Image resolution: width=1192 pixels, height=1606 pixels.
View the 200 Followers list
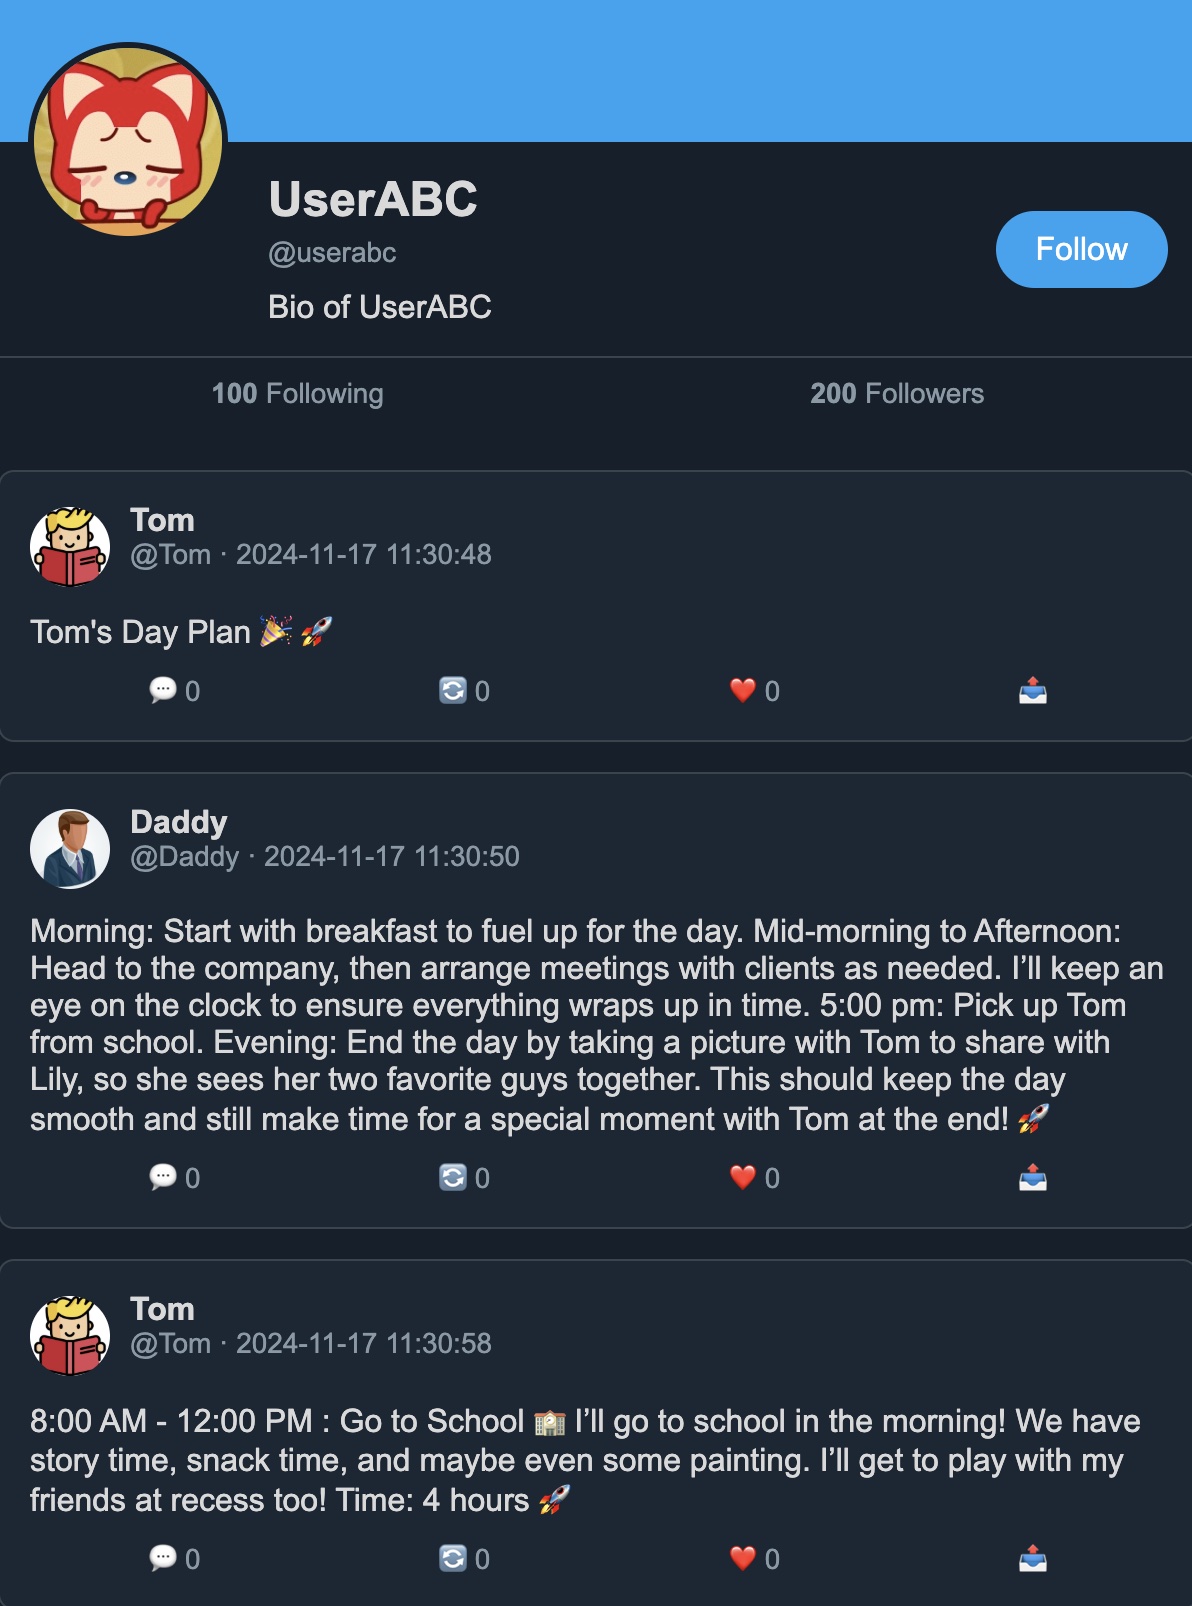coord(896,393)
